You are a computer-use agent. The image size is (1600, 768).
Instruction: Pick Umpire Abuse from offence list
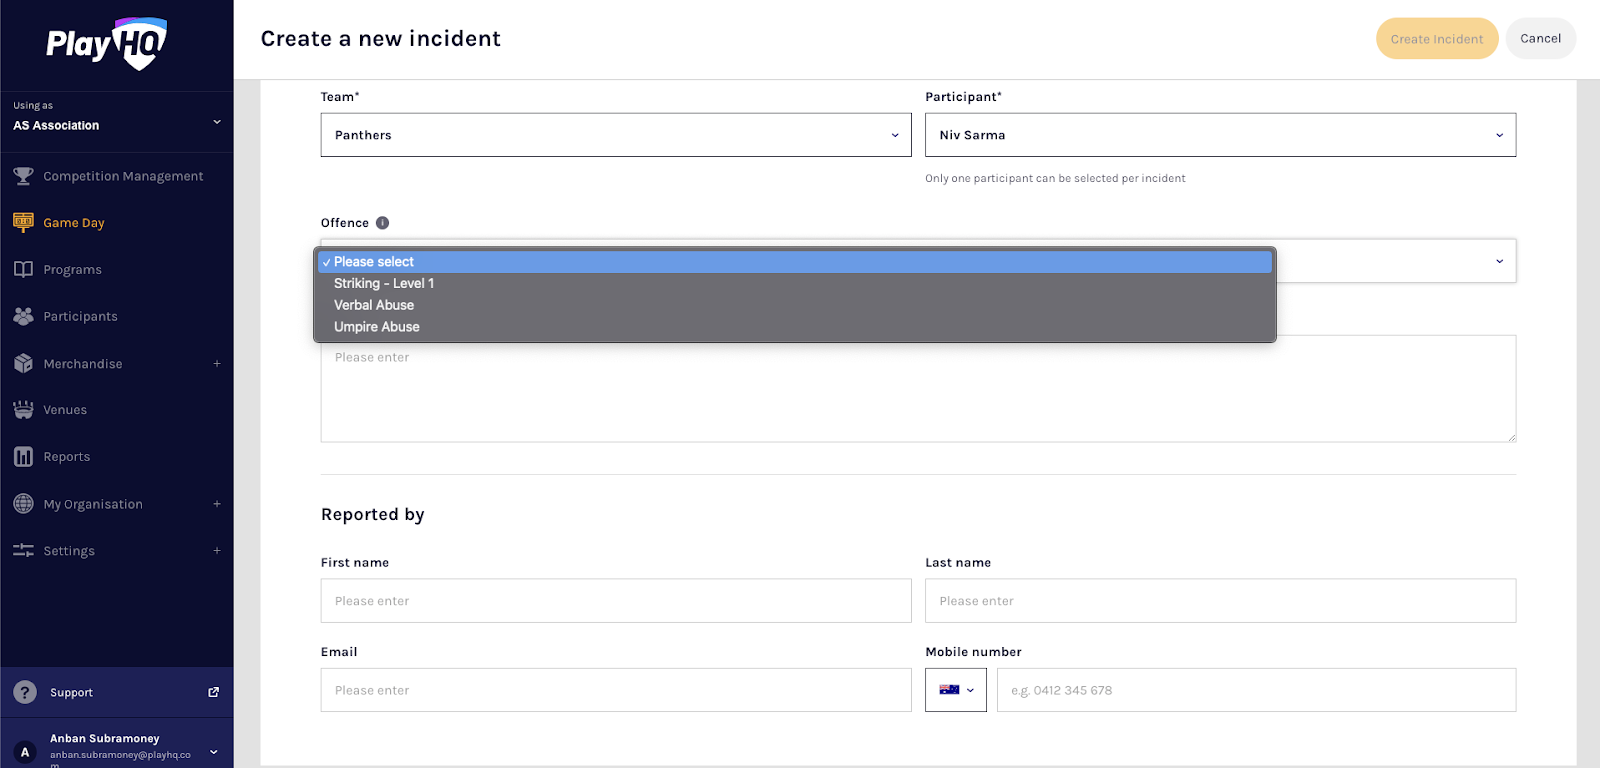[x=377, y=327]
